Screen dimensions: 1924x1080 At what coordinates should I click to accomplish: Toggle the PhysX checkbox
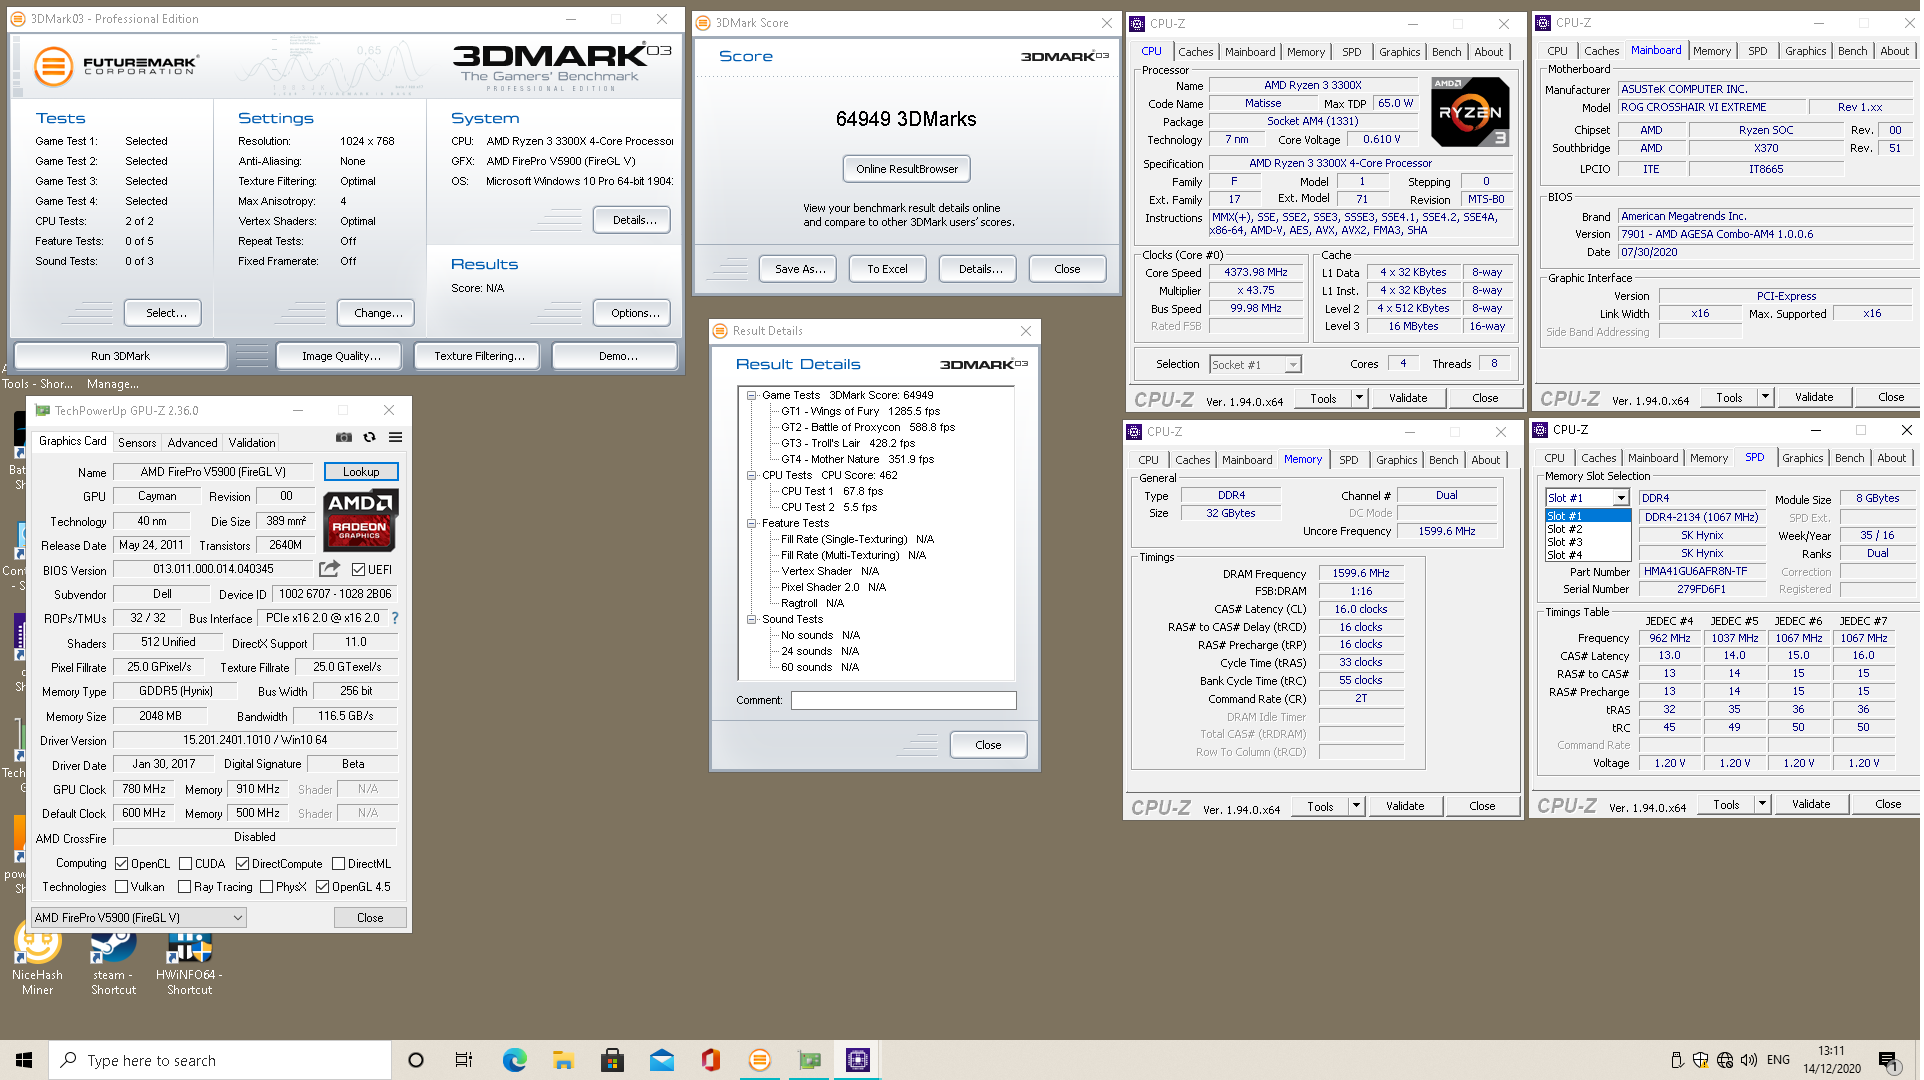[x=266, y=887]
